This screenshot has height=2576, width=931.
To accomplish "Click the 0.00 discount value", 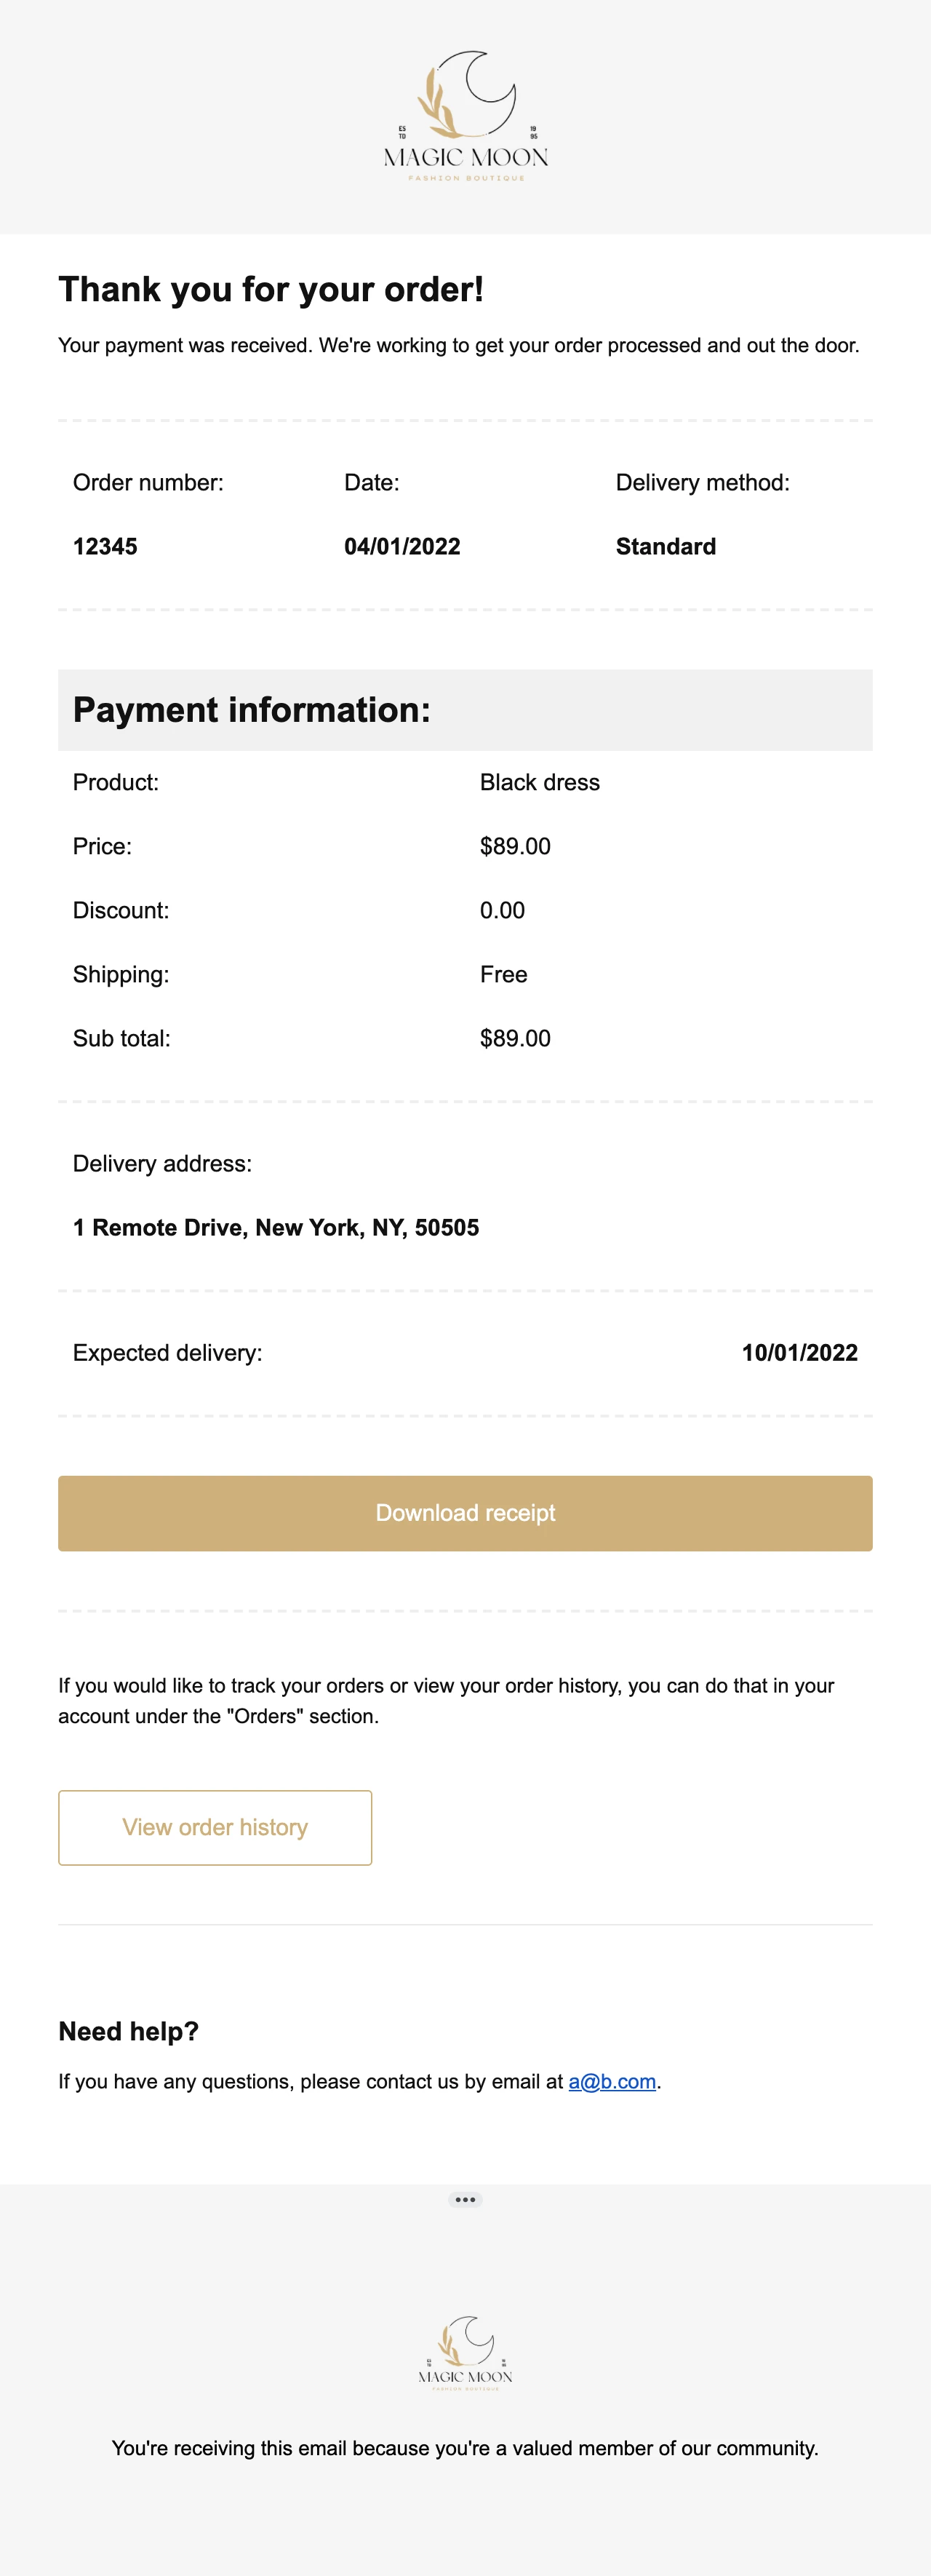I will click(x=502, y=910).
